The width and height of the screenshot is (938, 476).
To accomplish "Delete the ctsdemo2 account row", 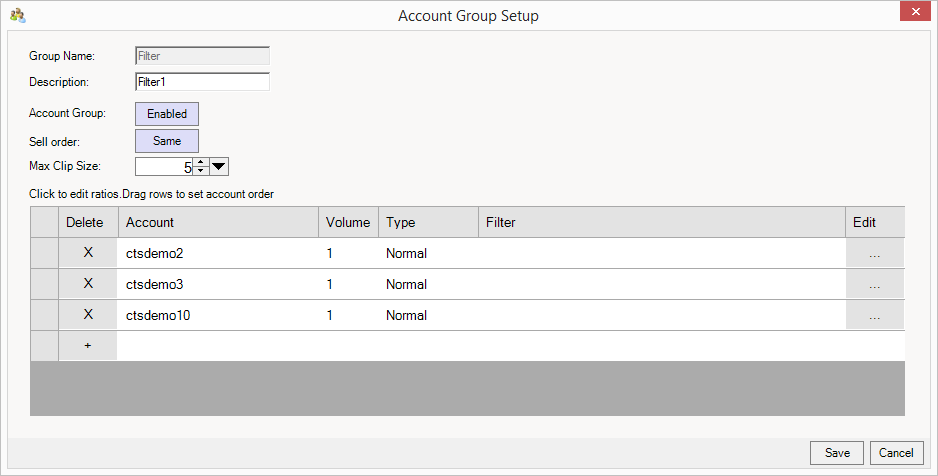I will pos(88,253).
